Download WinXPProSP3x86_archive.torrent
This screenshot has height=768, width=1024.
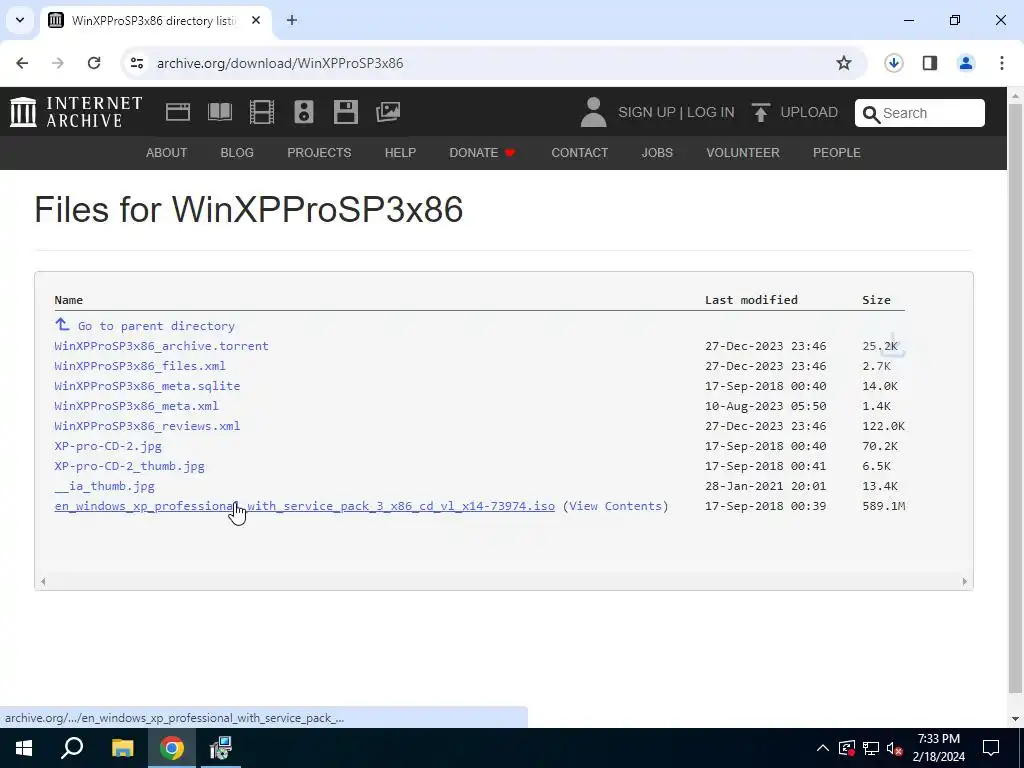pos(161,346)
